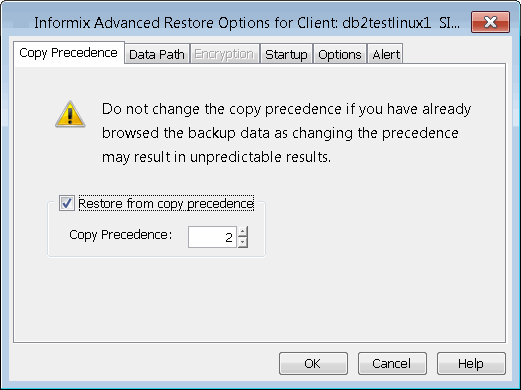The width and height of the screenshot is (521, 390).
Task: Click the yellow warning triangle icon
Action: point(70,114)
